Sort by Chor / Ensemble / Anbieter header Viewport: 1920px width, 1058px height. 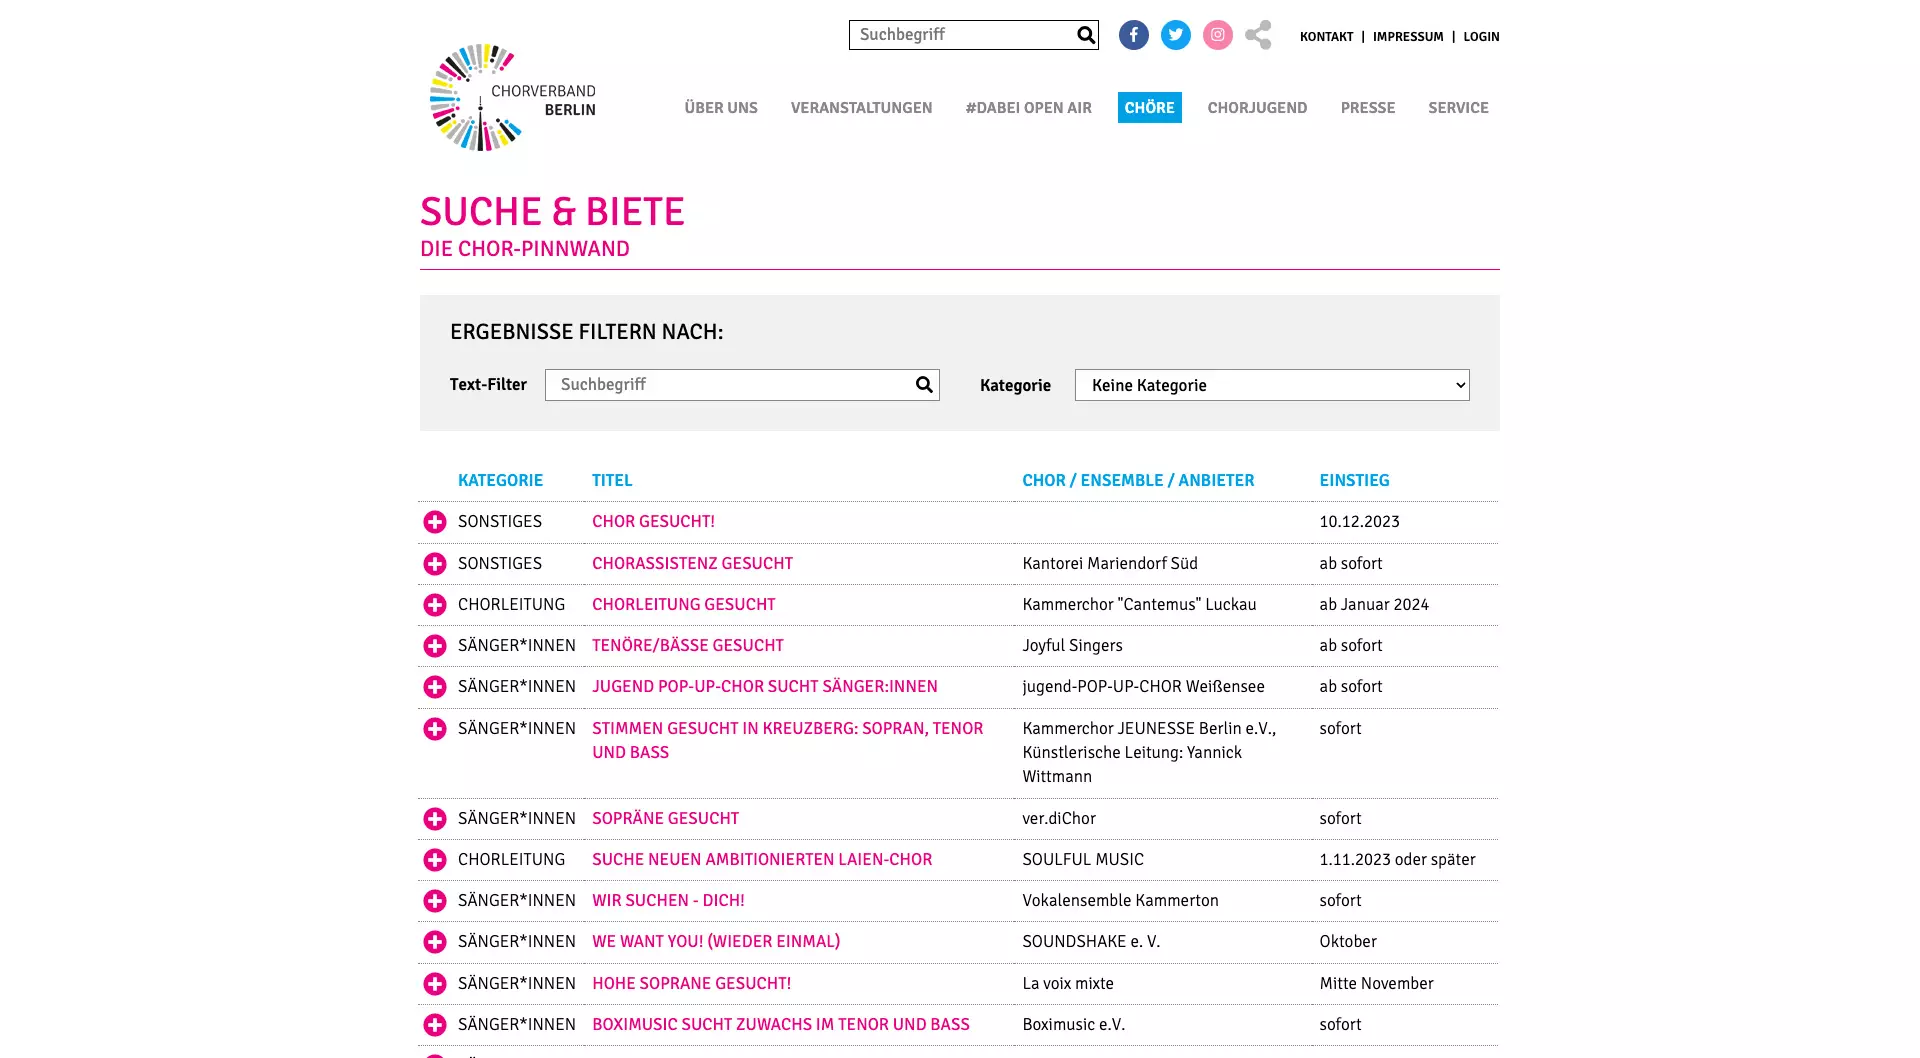click(x=1138, y=480)
